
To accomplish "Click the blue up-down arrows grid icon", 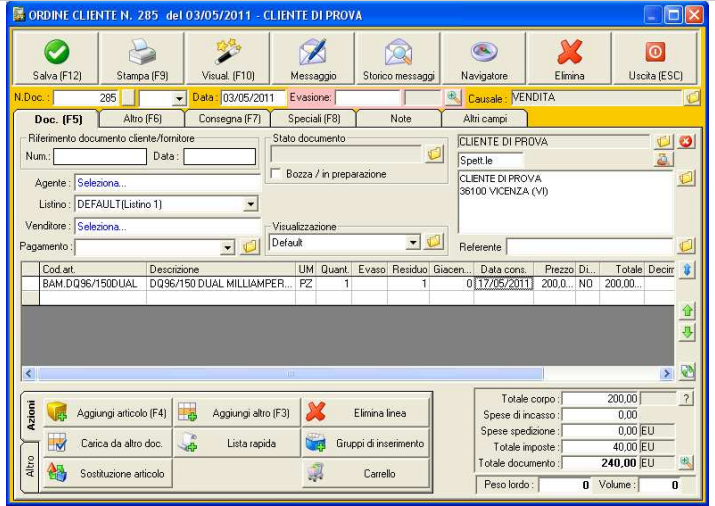I will [x=687, y=270].
